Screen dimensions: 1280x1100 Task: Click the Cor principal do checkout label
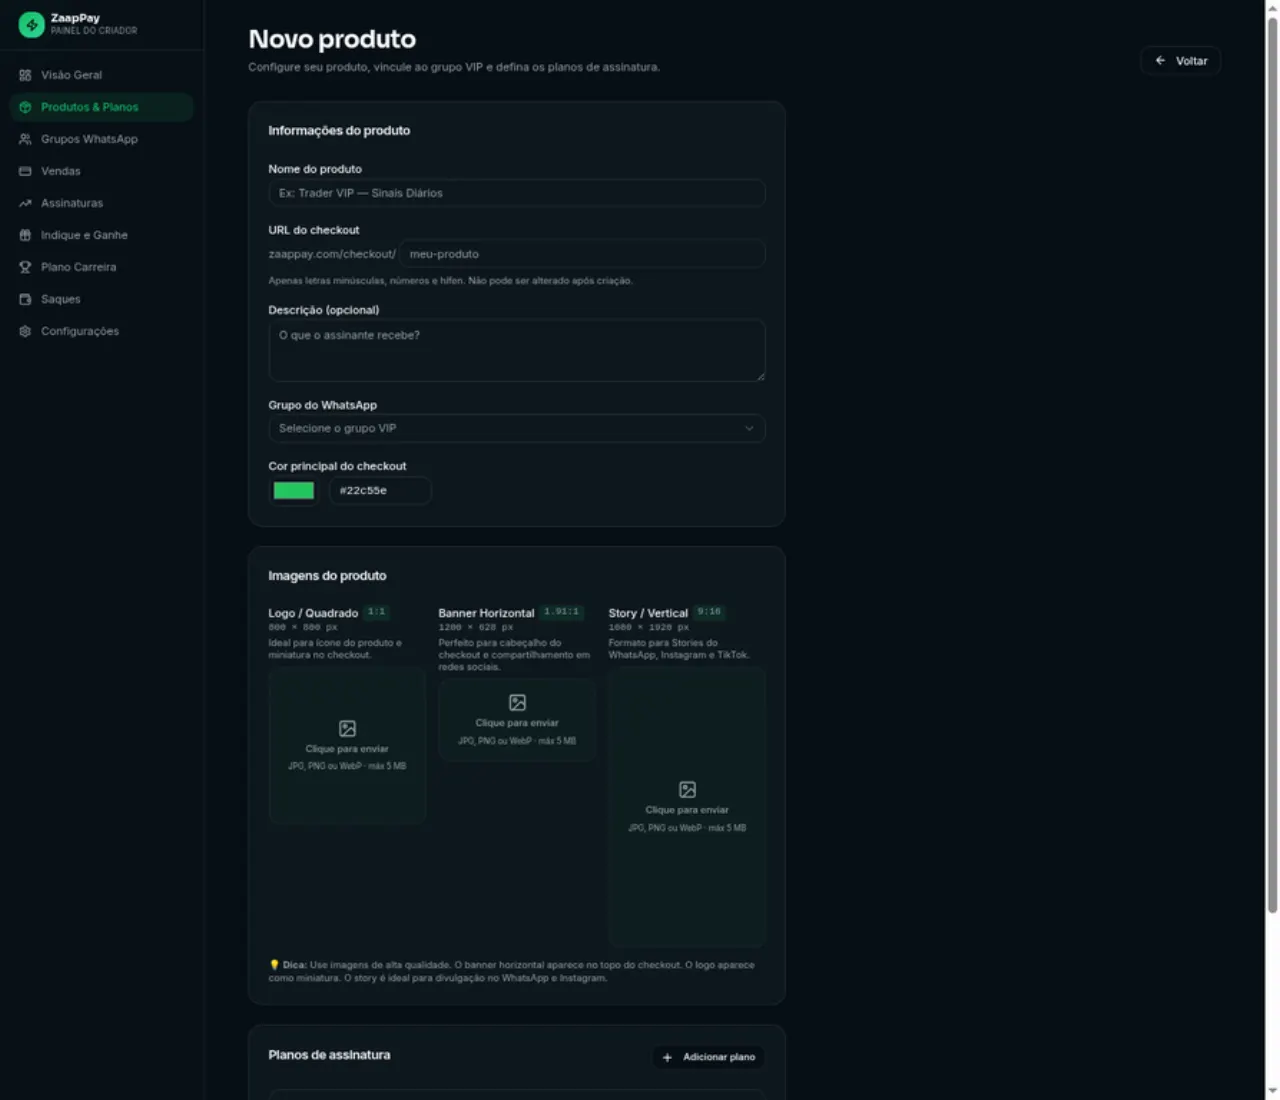[337, 466]
